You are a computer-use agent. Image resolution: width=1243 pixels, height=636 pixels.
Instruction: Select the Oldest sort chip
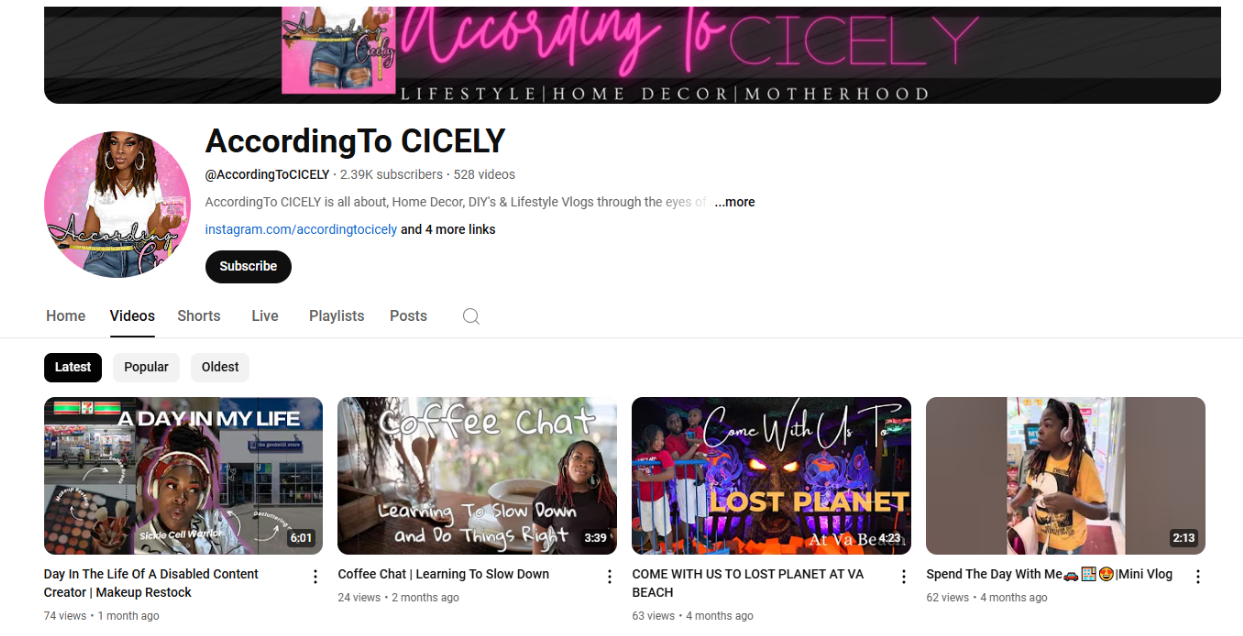tap(220, 367)
